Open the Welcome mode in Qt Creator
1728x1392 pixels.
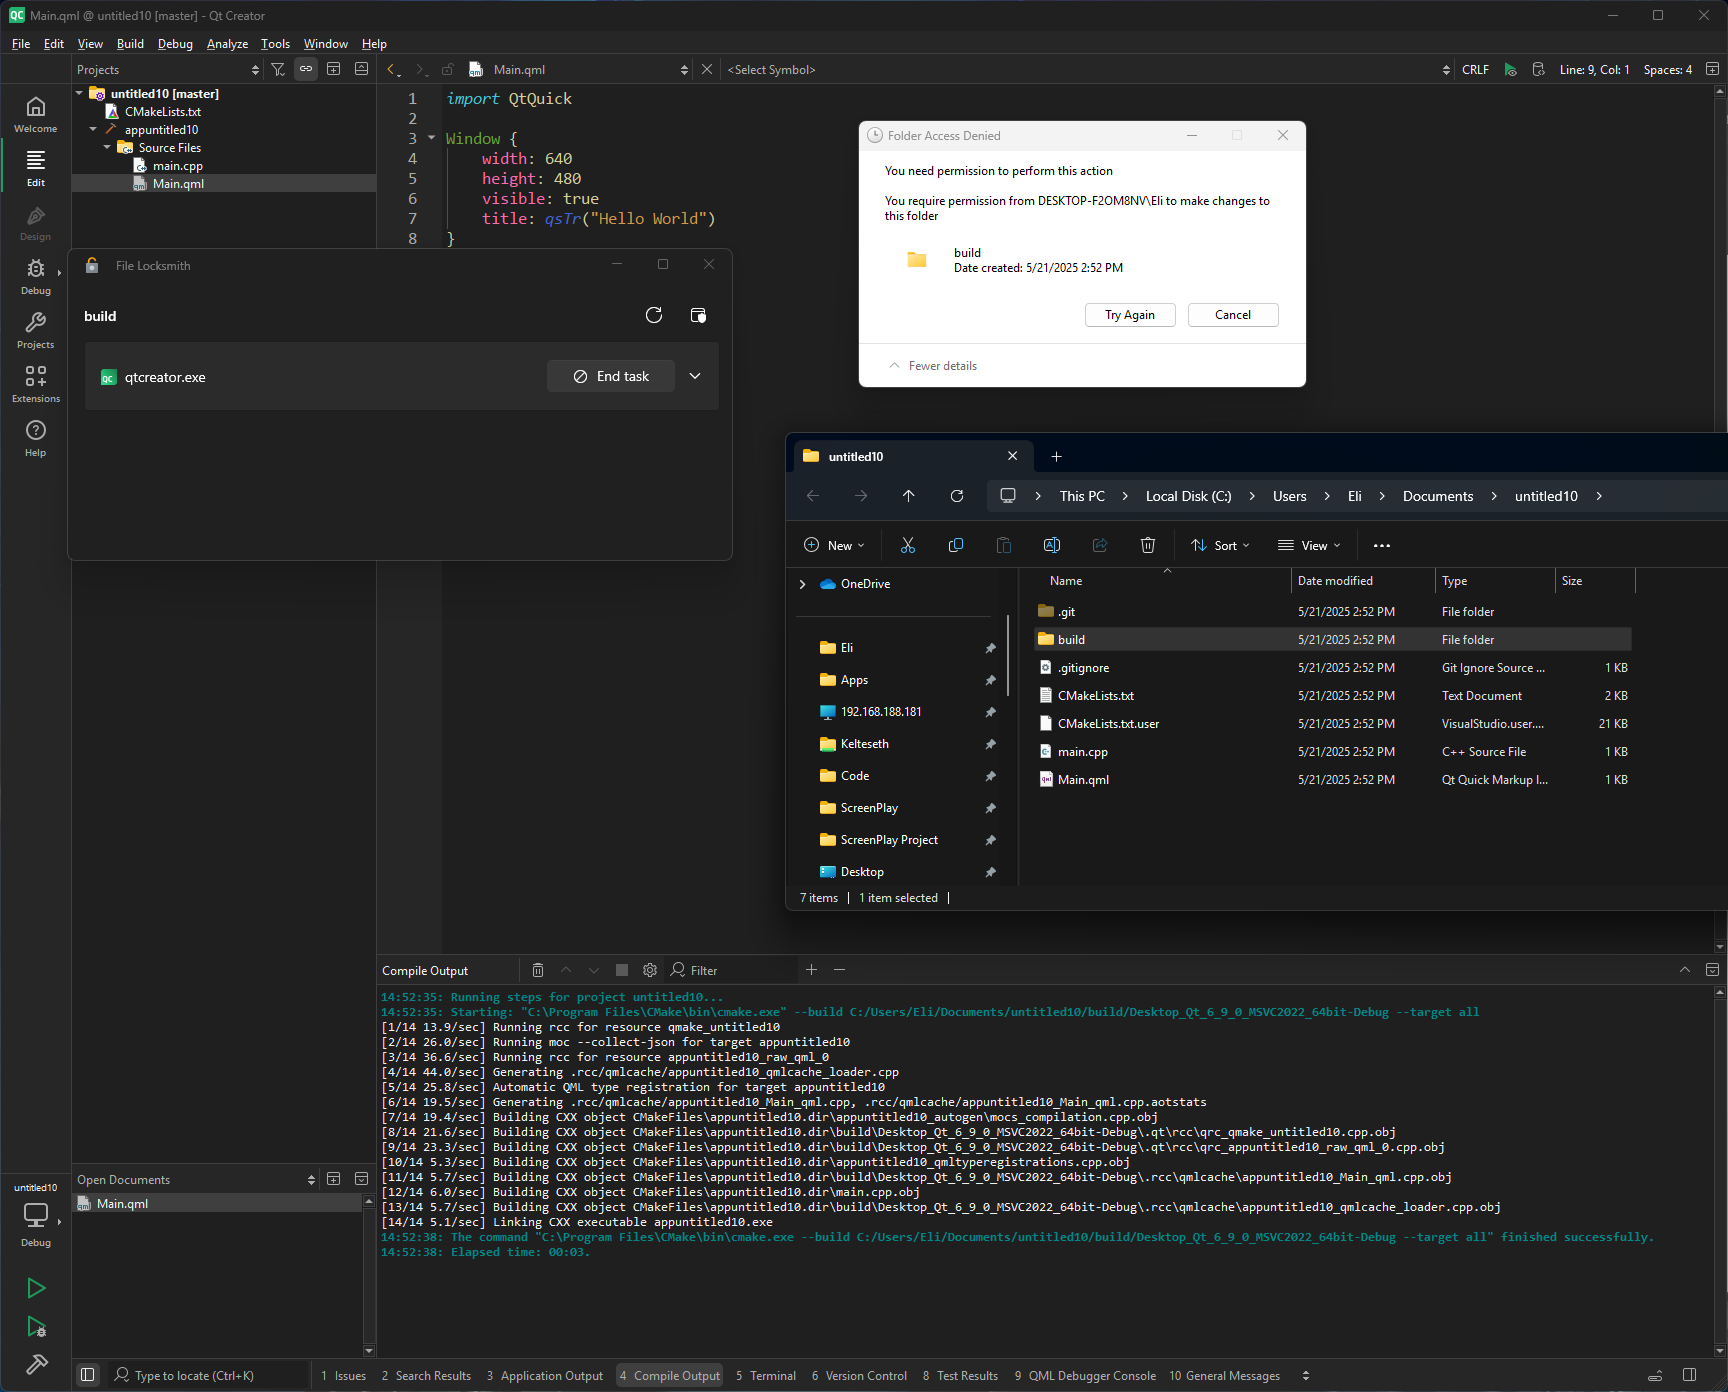tap(36, 114)
